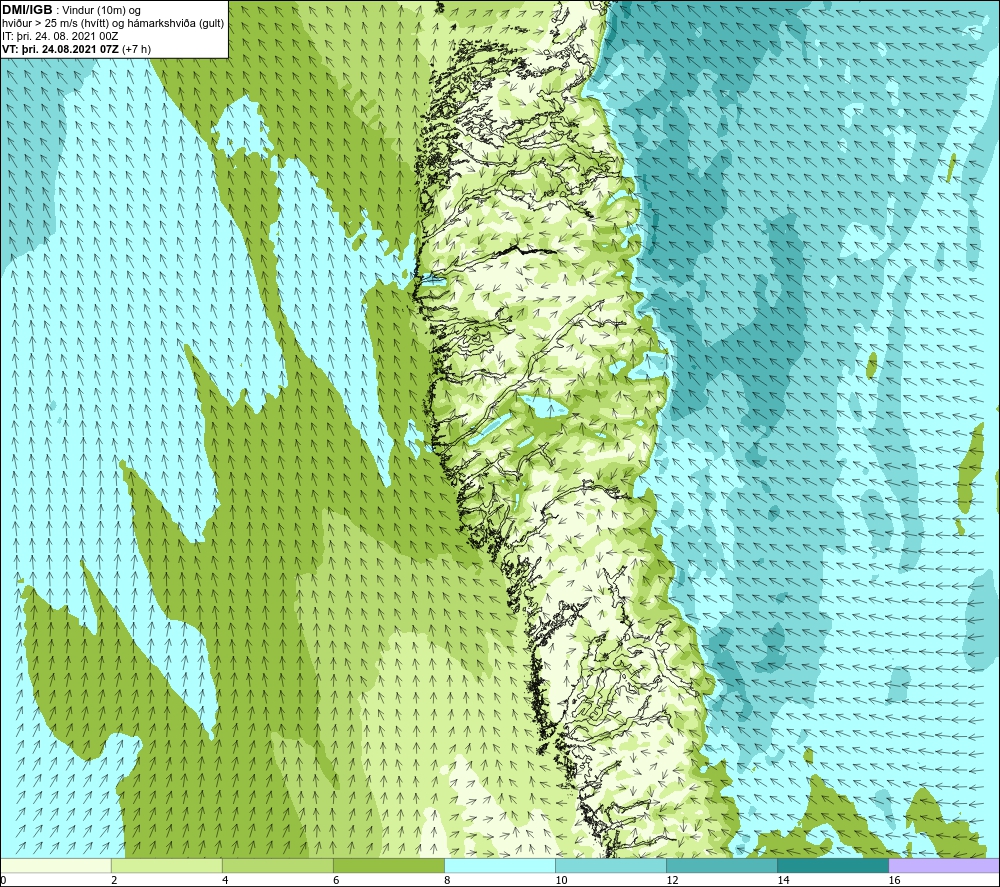
Task: Click the 'DMI/IGB' title text
Action: (27, 10)
